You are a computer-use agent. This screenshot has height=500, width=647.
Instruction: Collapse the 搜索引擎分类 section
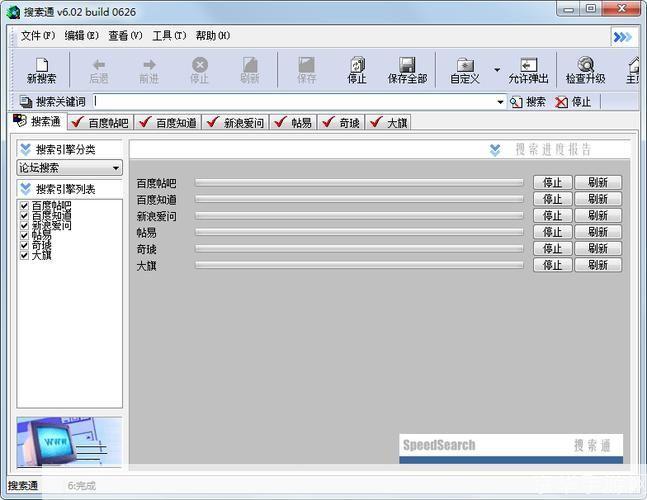pos(26,149)
